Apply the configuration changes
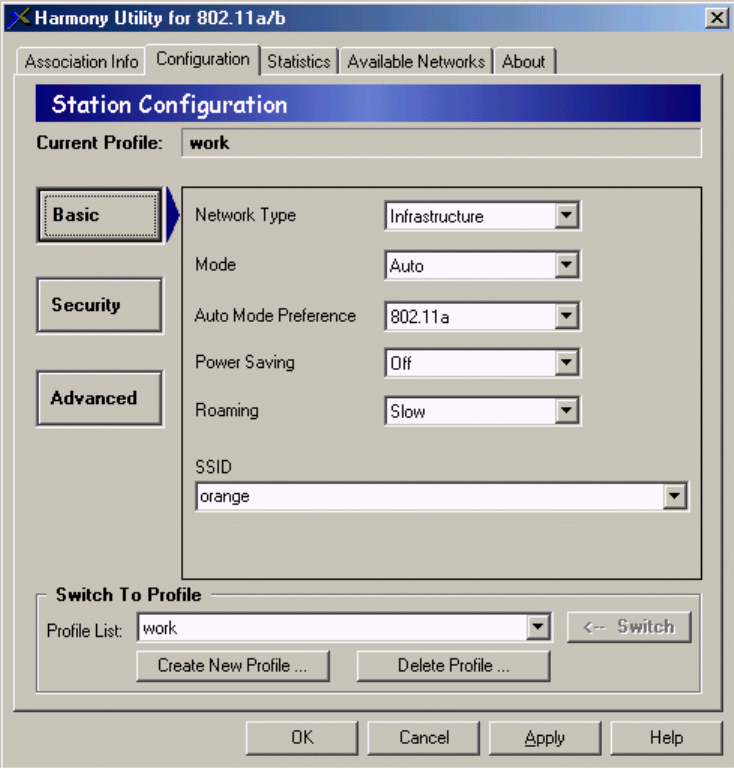The height and width of the screenshot is (769, 734). click(x=545, y=738)
